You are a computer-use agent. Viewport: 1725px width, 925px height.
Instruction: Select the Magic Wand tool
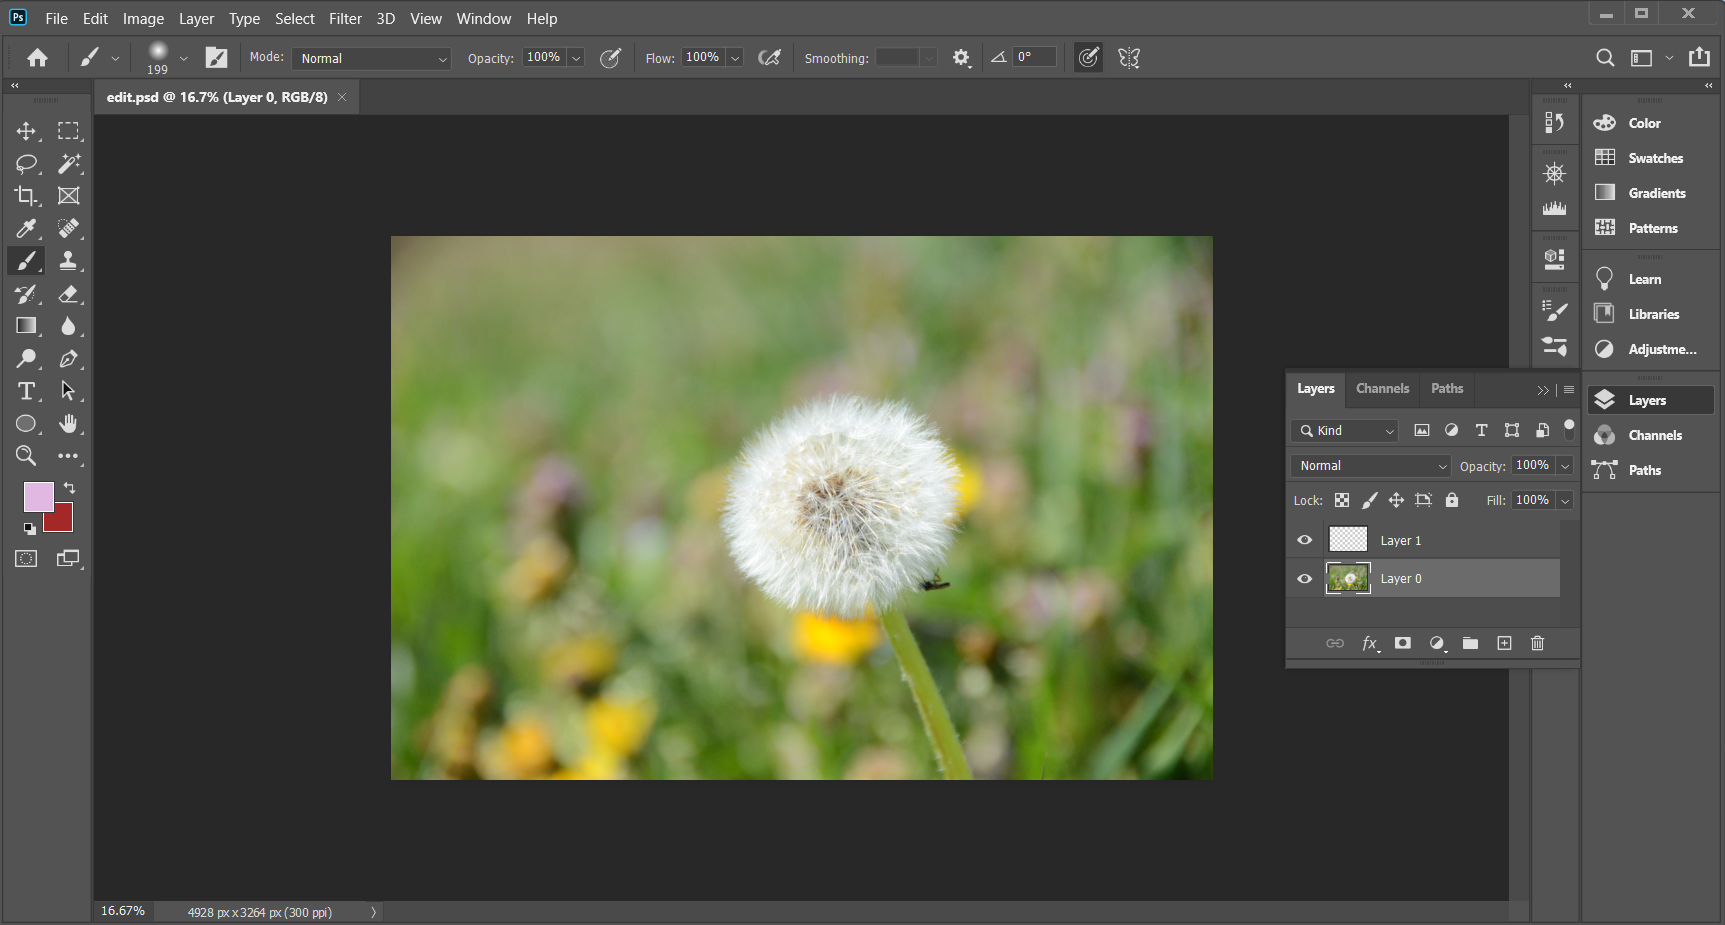(68, 163)
